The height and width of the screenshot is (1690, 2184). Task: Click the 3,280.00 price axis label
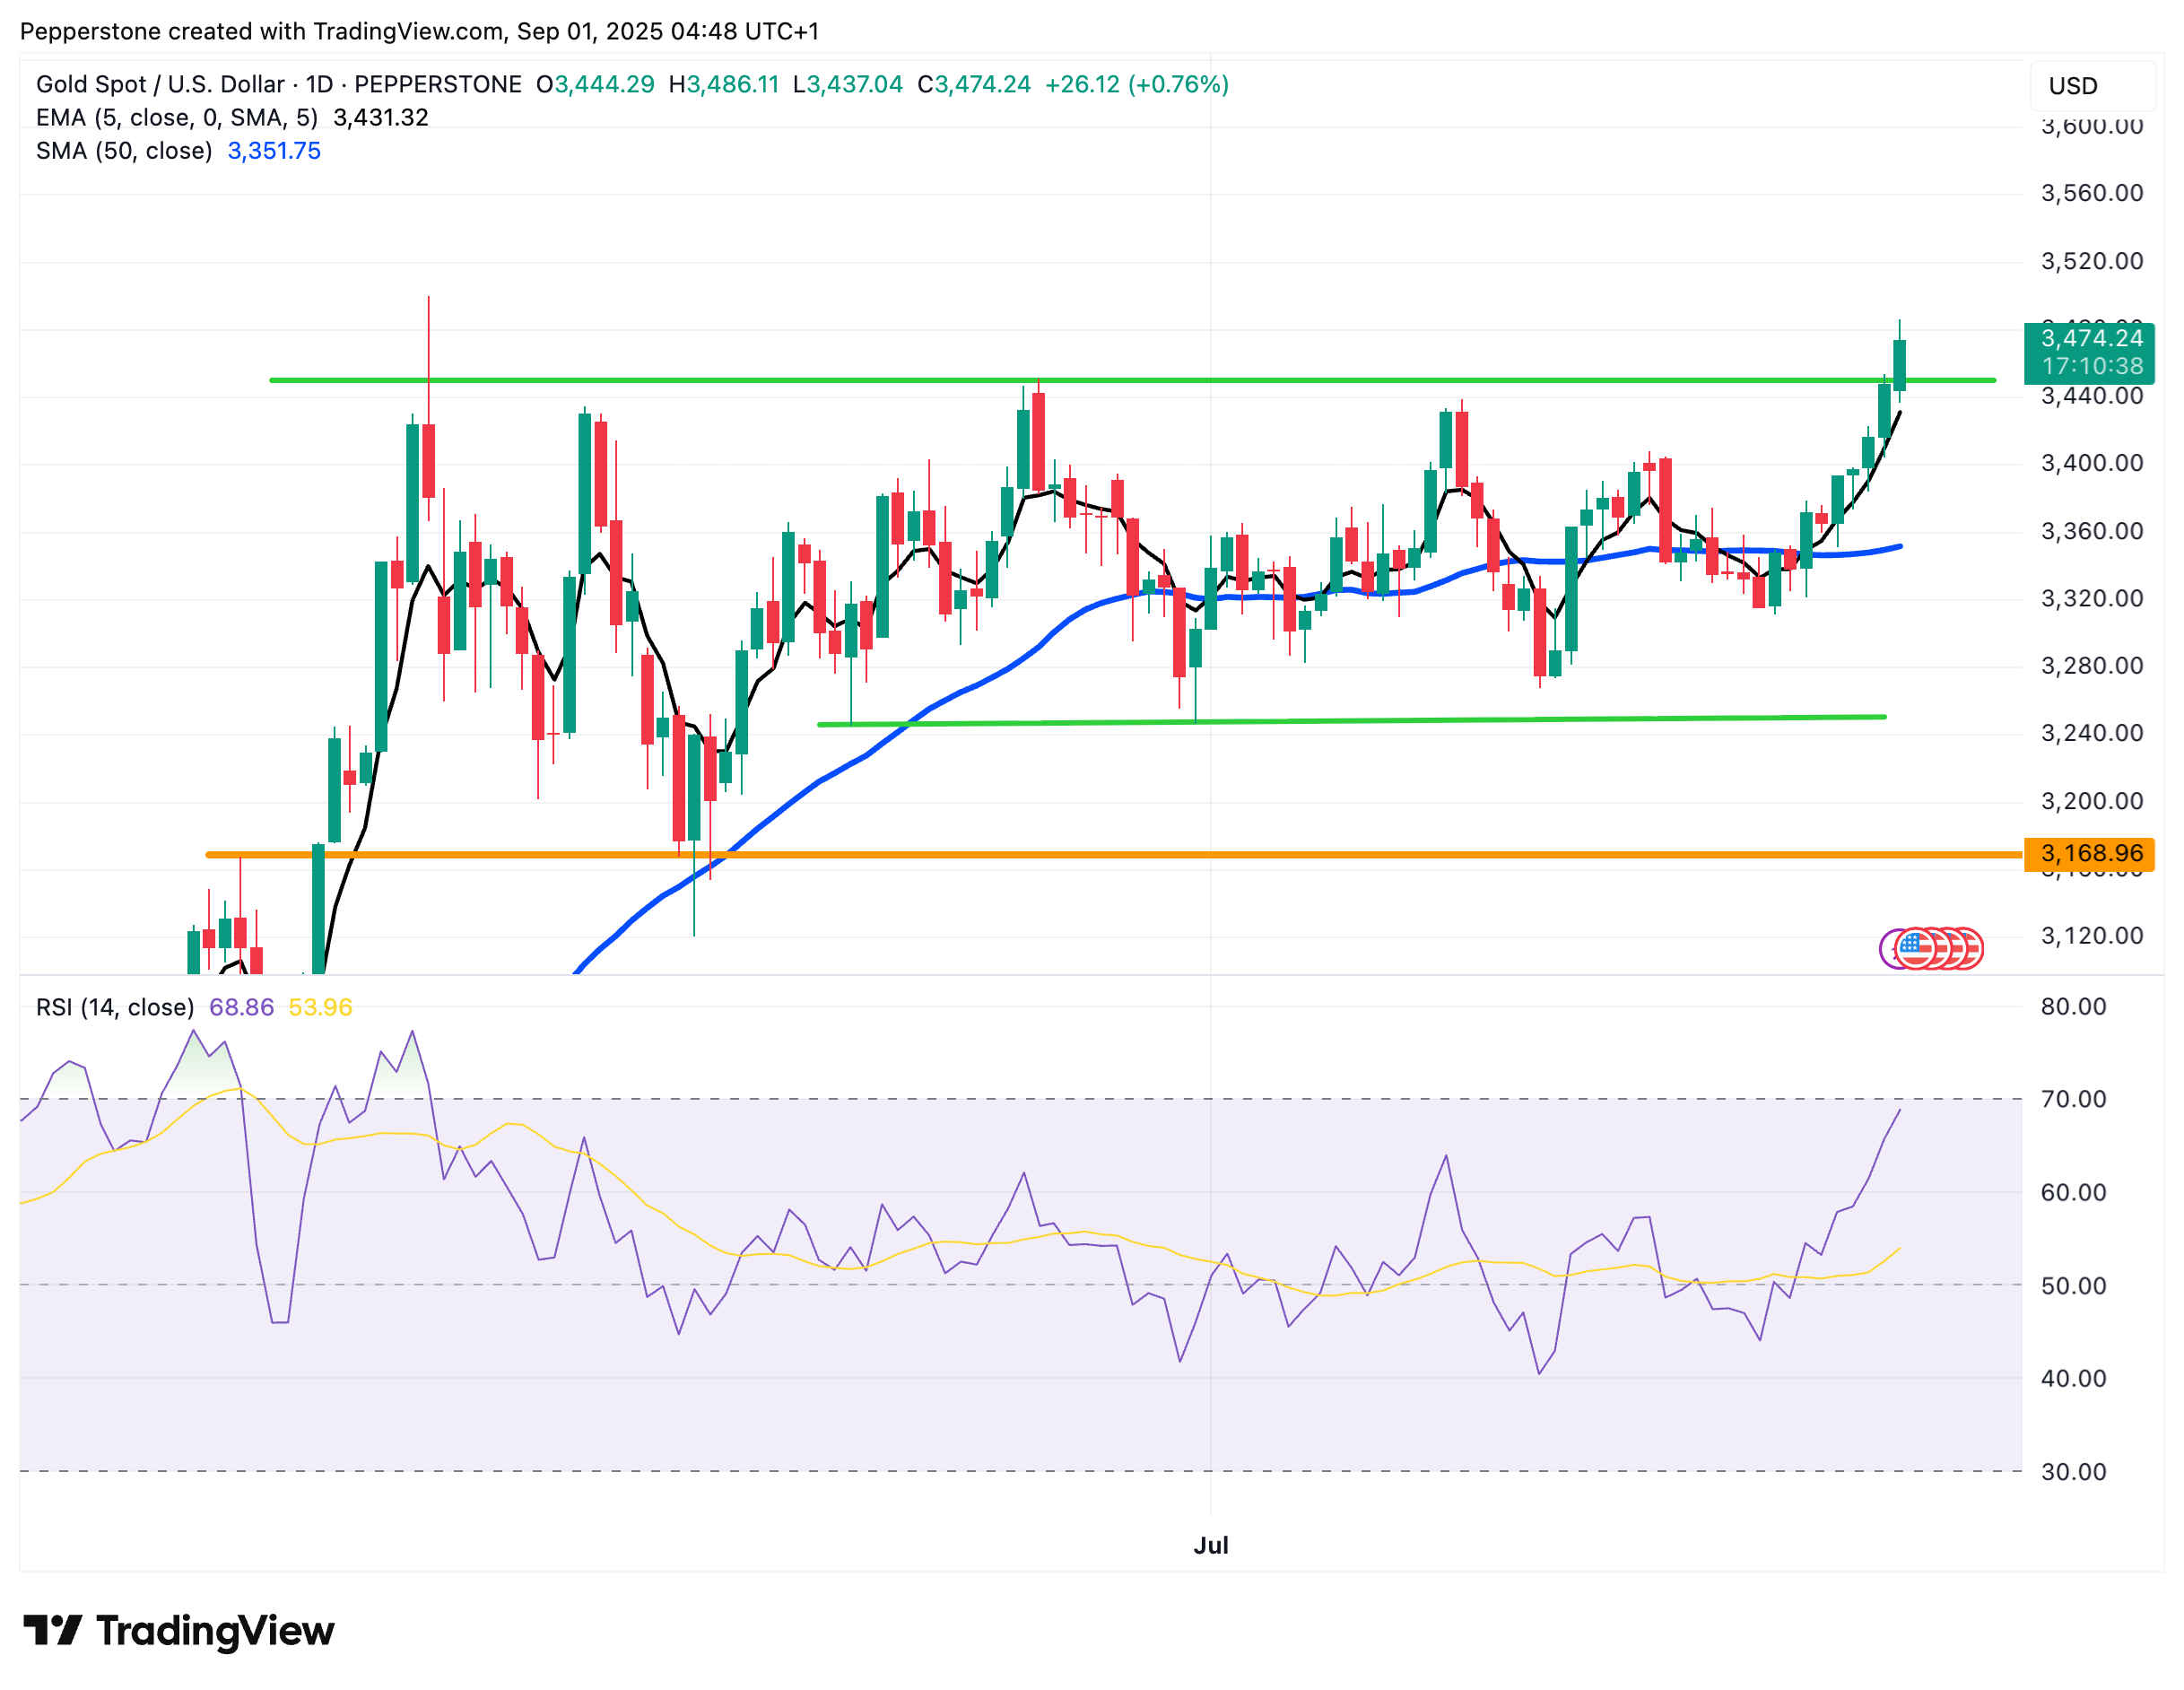[x=2091, y=666]
